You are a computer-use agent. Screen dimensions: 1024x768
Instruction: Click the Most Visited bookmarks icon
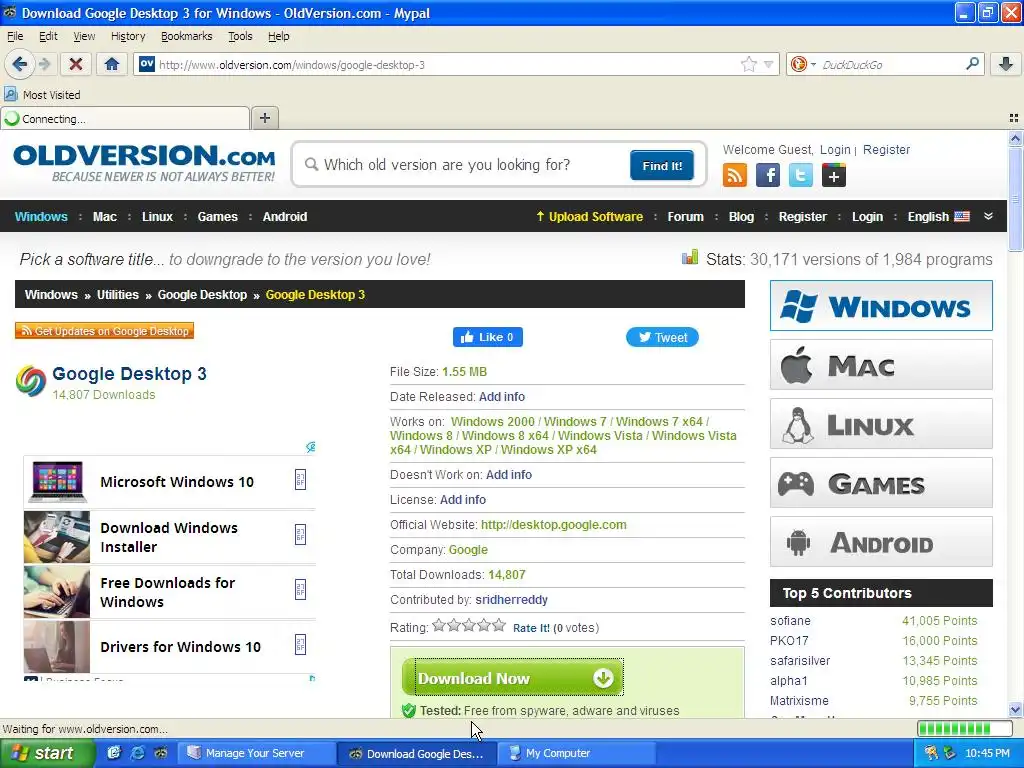pyautogui.click(x=10, y=95)
